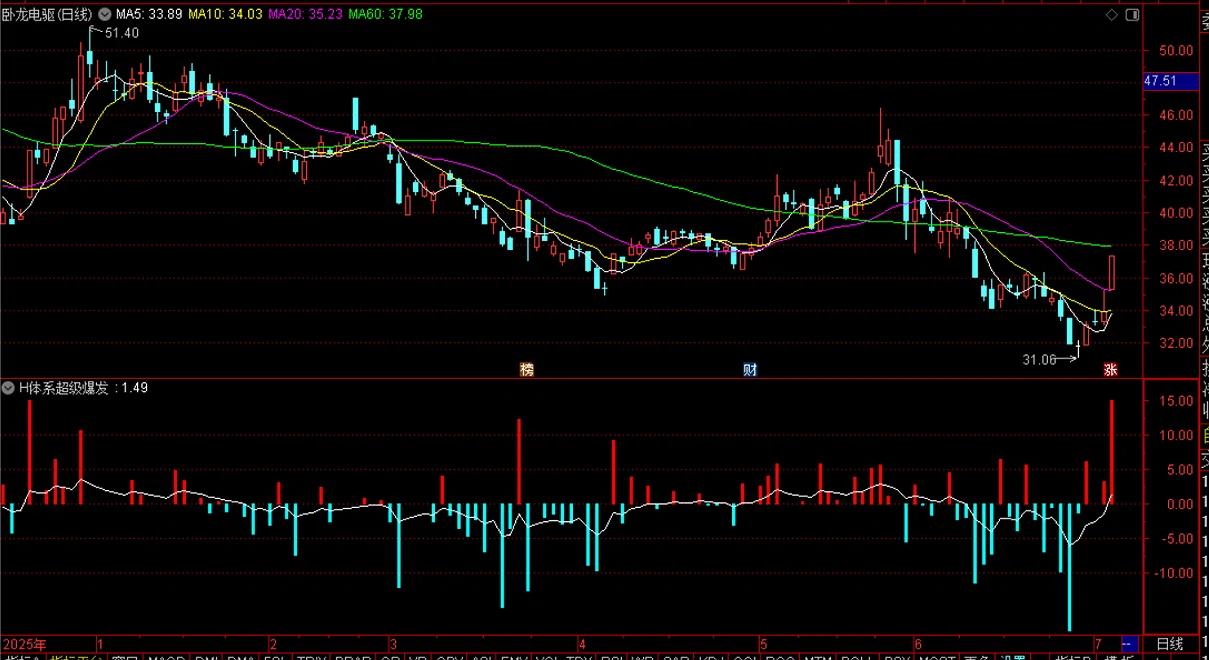This screenshot has width=1209, height=660.
Task: Click the MA20: 35.23 label
Action: pos(306,14)
